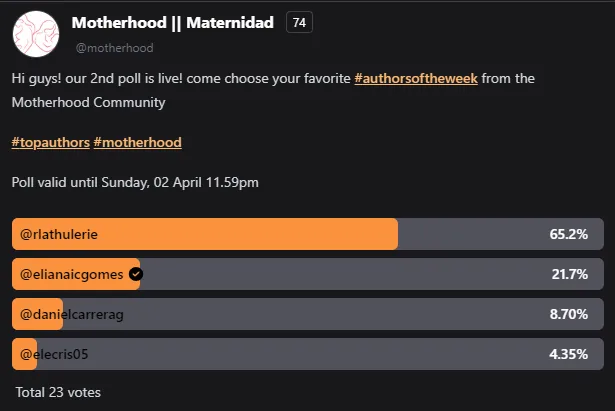This screenshot has width=615, height=411.
Task: Click the 21.7% result percentage
Action: (570, 274)
